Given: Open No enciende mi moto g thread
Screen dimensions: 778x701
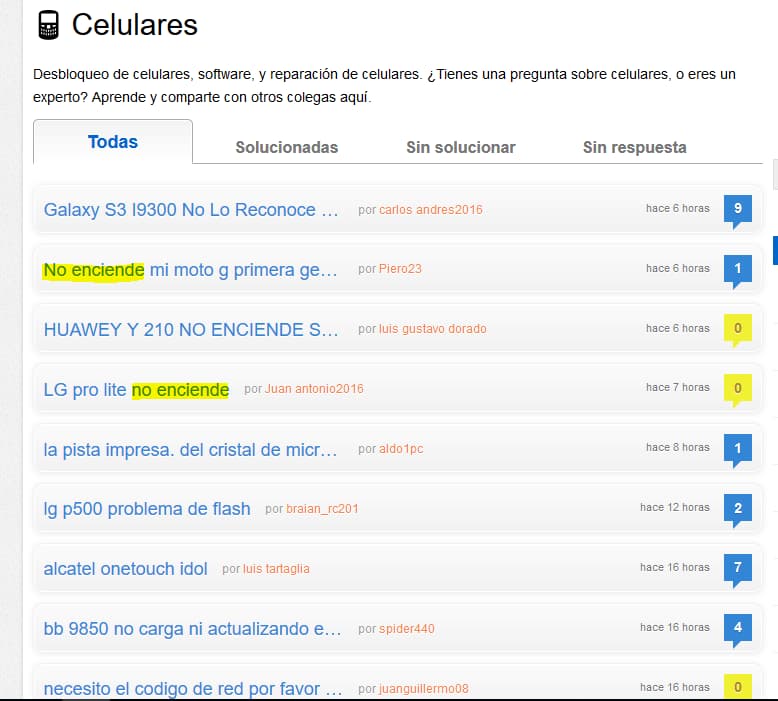Looking at the screenshot, I should tap(191, 270).
